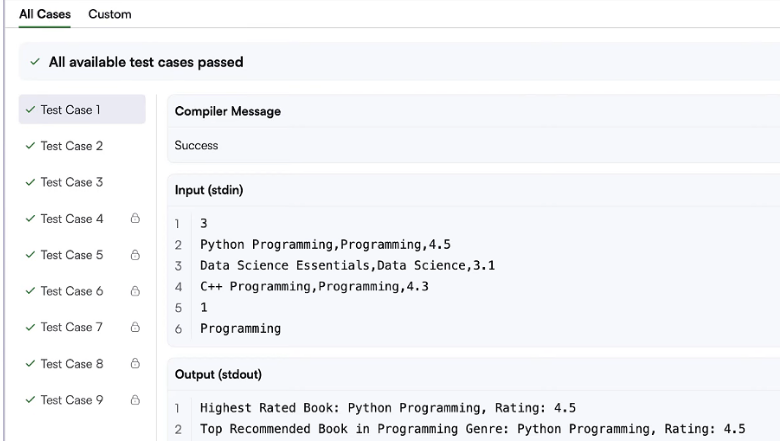Click the green checkmark before Test Case 1
The image size is (780, 441).
tap(32, 110)
